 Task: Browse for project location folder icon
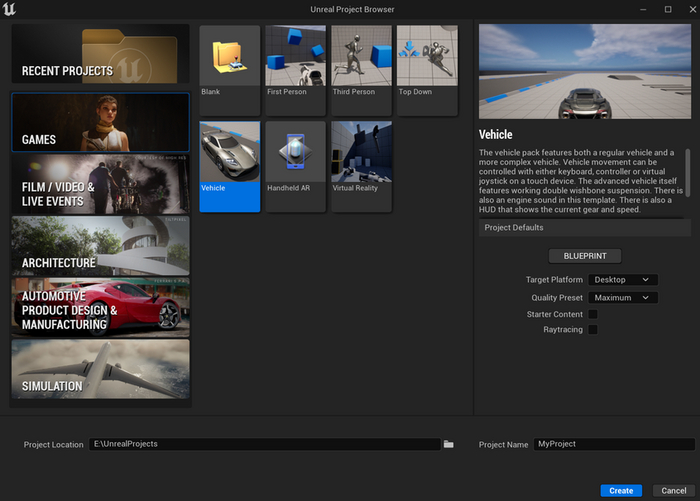(x=449, y=444)
